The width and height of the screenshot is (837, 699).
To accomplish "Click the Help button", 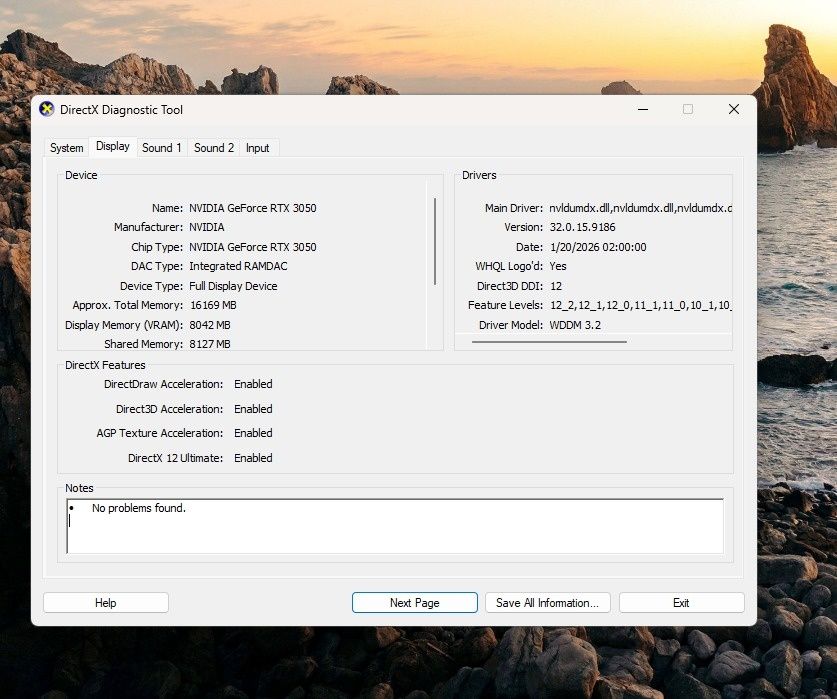I will pyautogui.click(x=106, y=603).
